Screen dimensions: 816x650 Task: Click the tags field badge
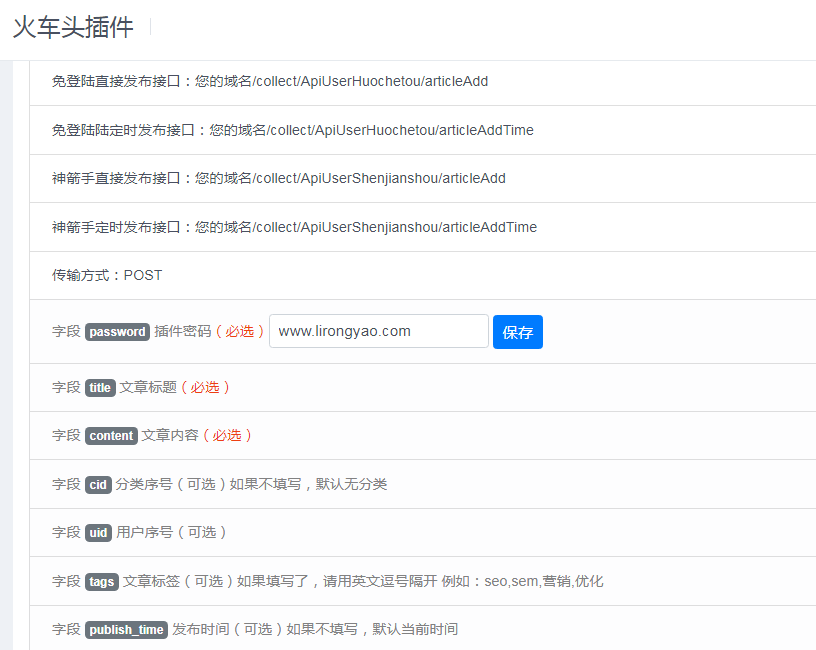(x=101, y=581)
